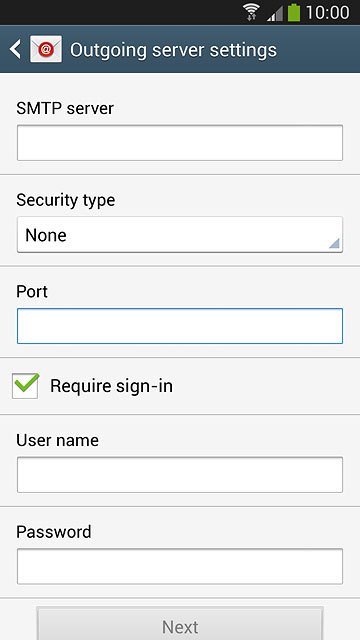The image size is (360, 640).
Task: Tap the 10:00 clock in status bar
Action: pyautogui.click(x=327, y=13)
